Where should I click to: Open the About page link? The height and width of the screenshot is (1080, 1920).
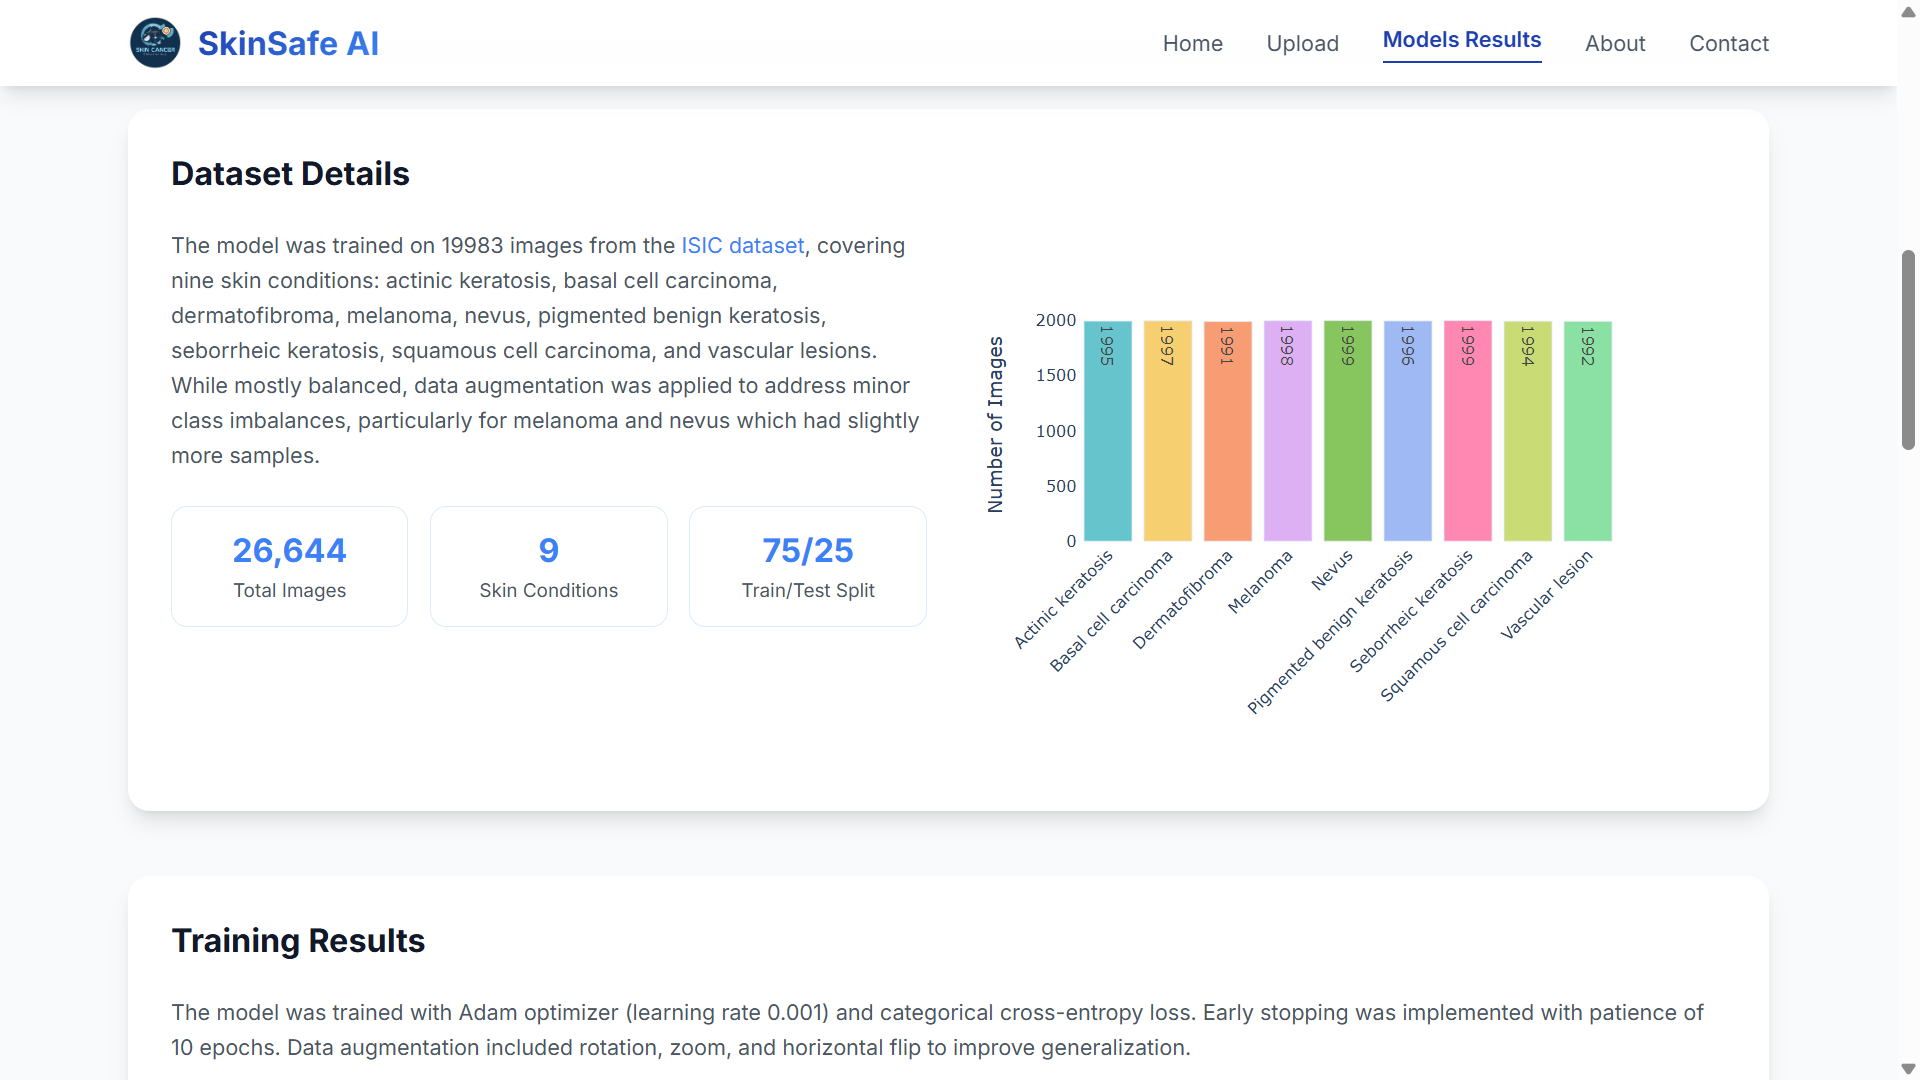[x=1614, y=43]
